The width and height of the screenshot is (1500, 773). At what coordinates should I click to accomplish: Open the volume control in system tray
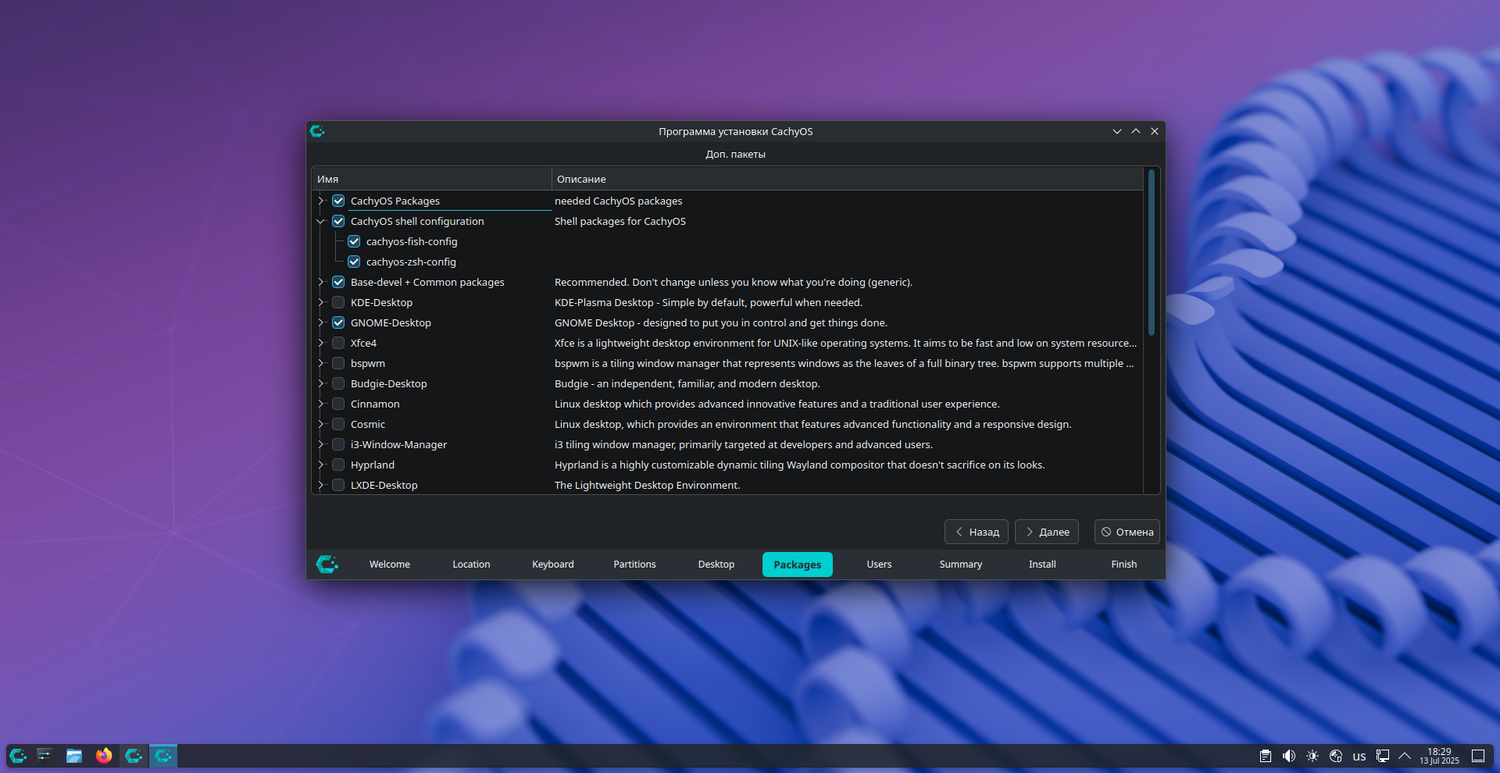(1289, 756)
